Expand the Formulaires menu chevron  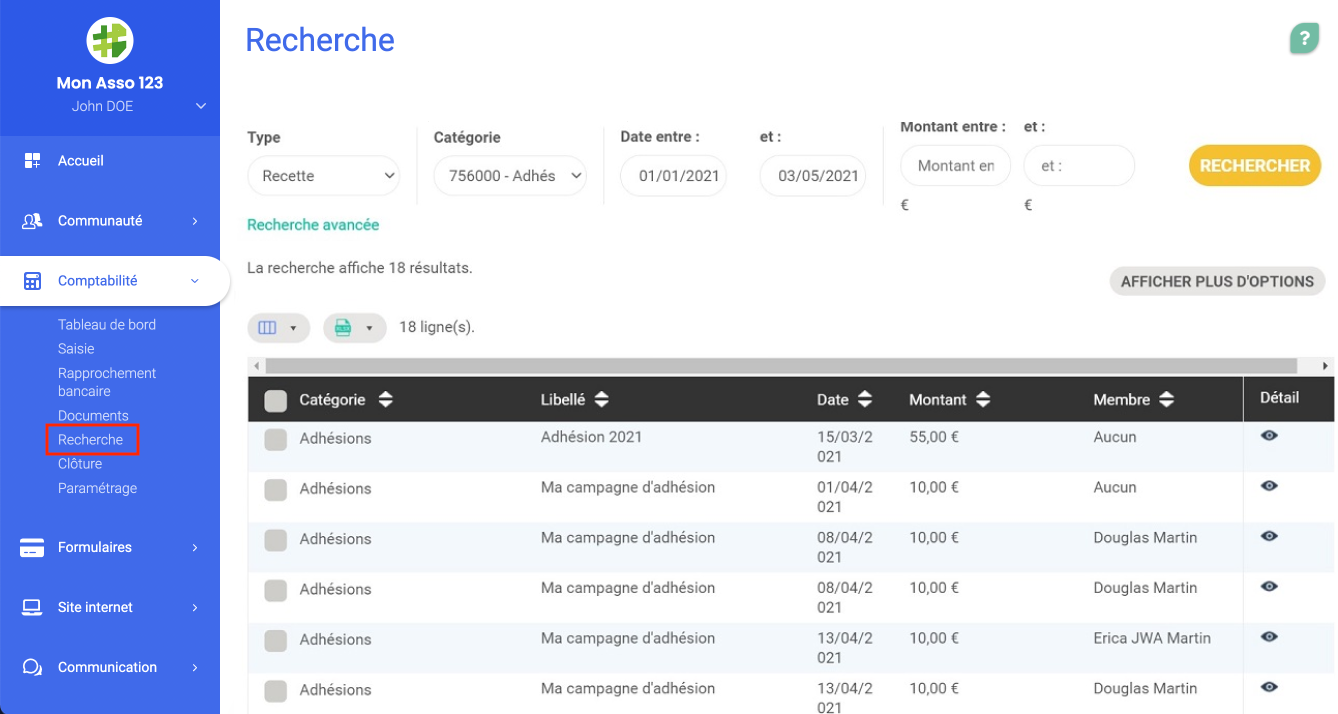pyautogui.click(x=195, y=548)
